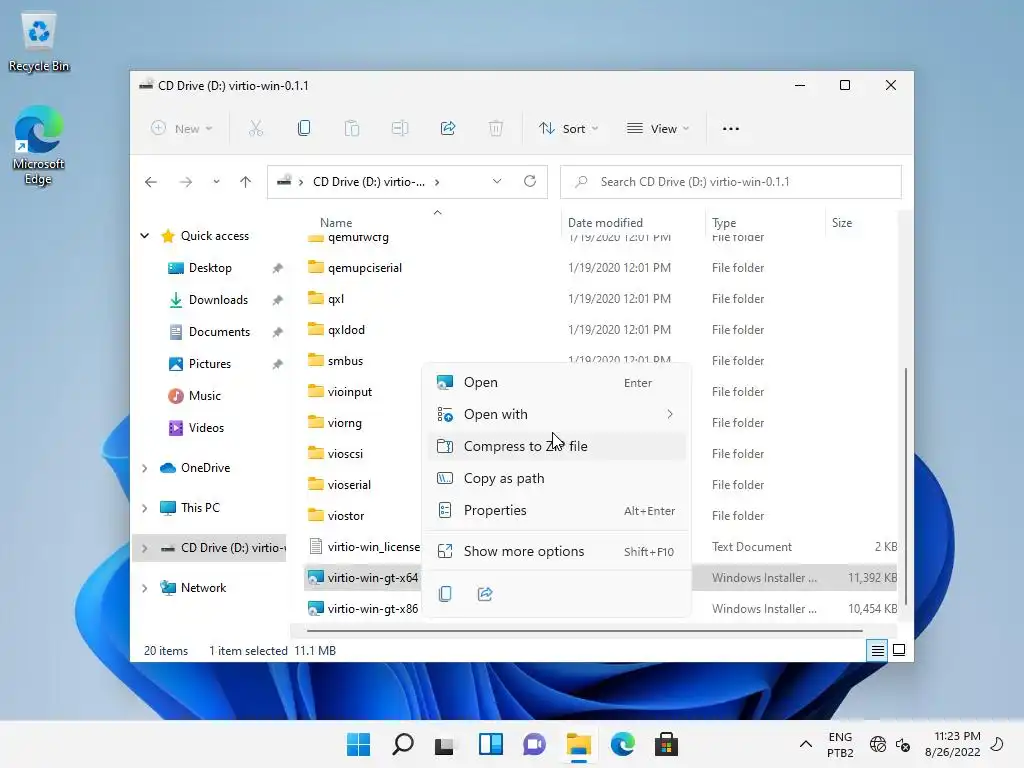Expand CD Drive (D:) node in sidebar
The height and width of the screenshot is (768, 1024).
[x=145, y=548]
